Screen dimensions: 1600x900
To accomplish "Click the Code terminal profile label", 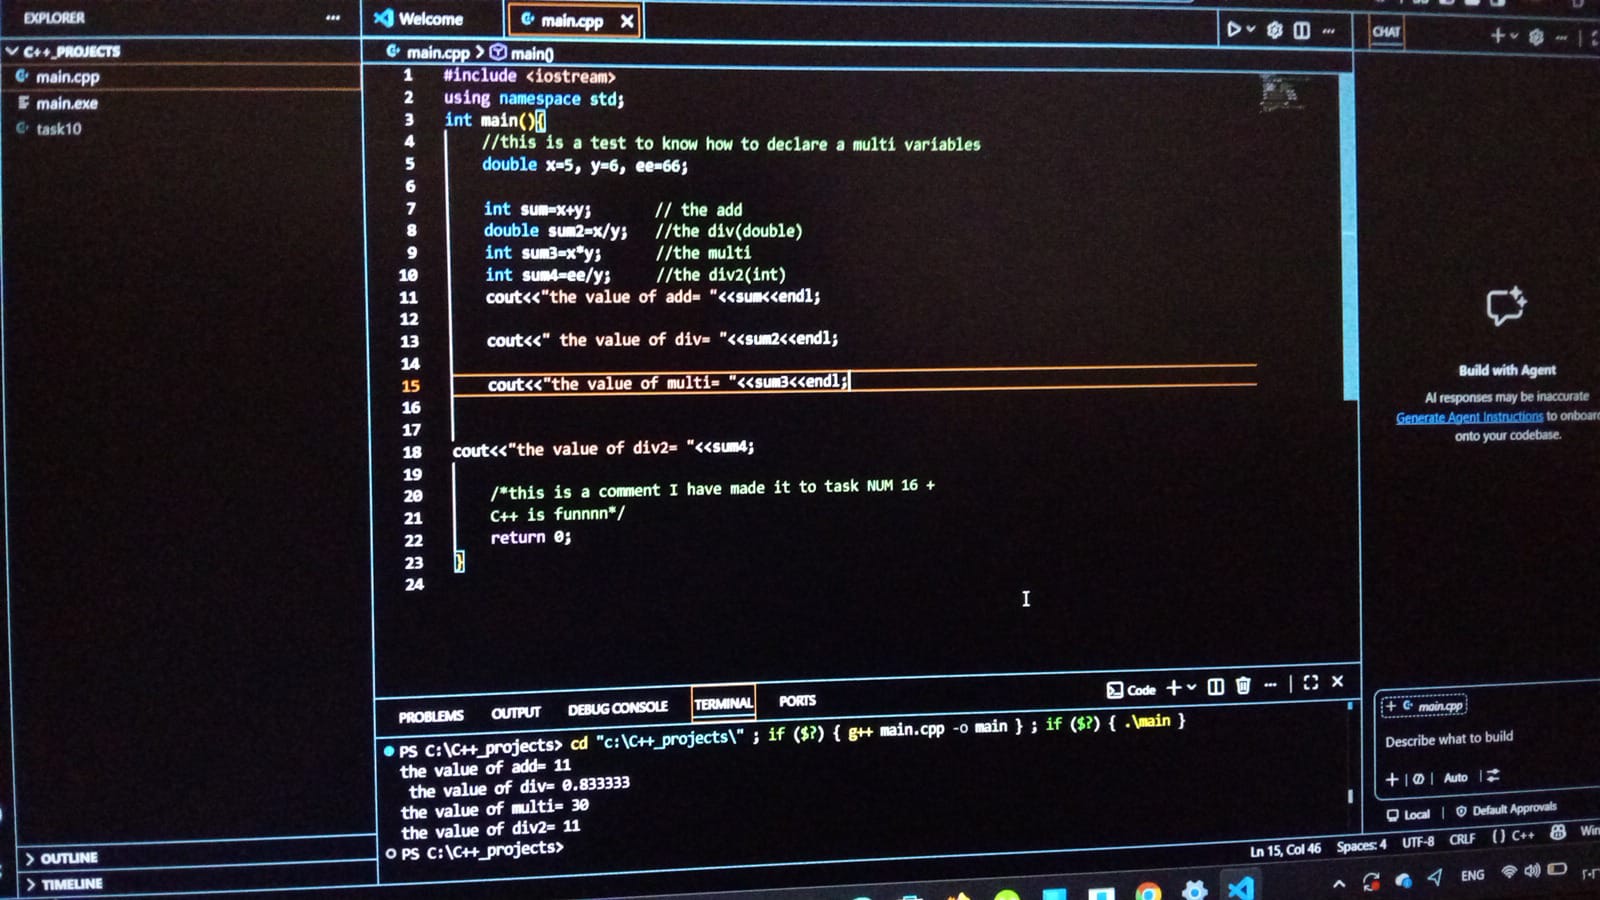I will pyautogui.click(x=1131, y=690).
